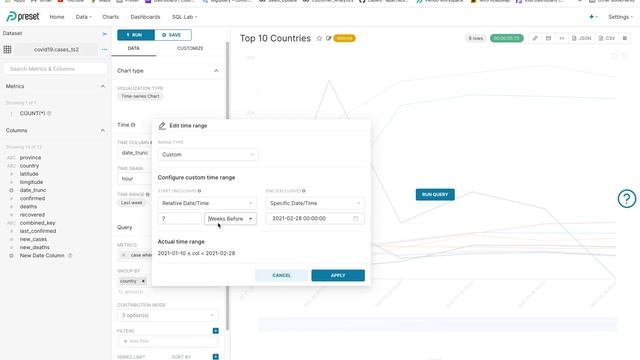
Task: Click the RUN button
Action: 136,35
